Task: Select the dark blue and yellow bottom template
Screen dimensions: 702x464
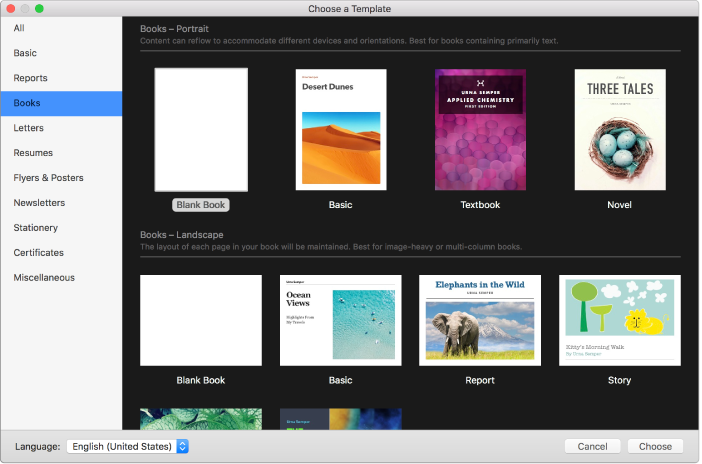Action: [x=341, y=419]
